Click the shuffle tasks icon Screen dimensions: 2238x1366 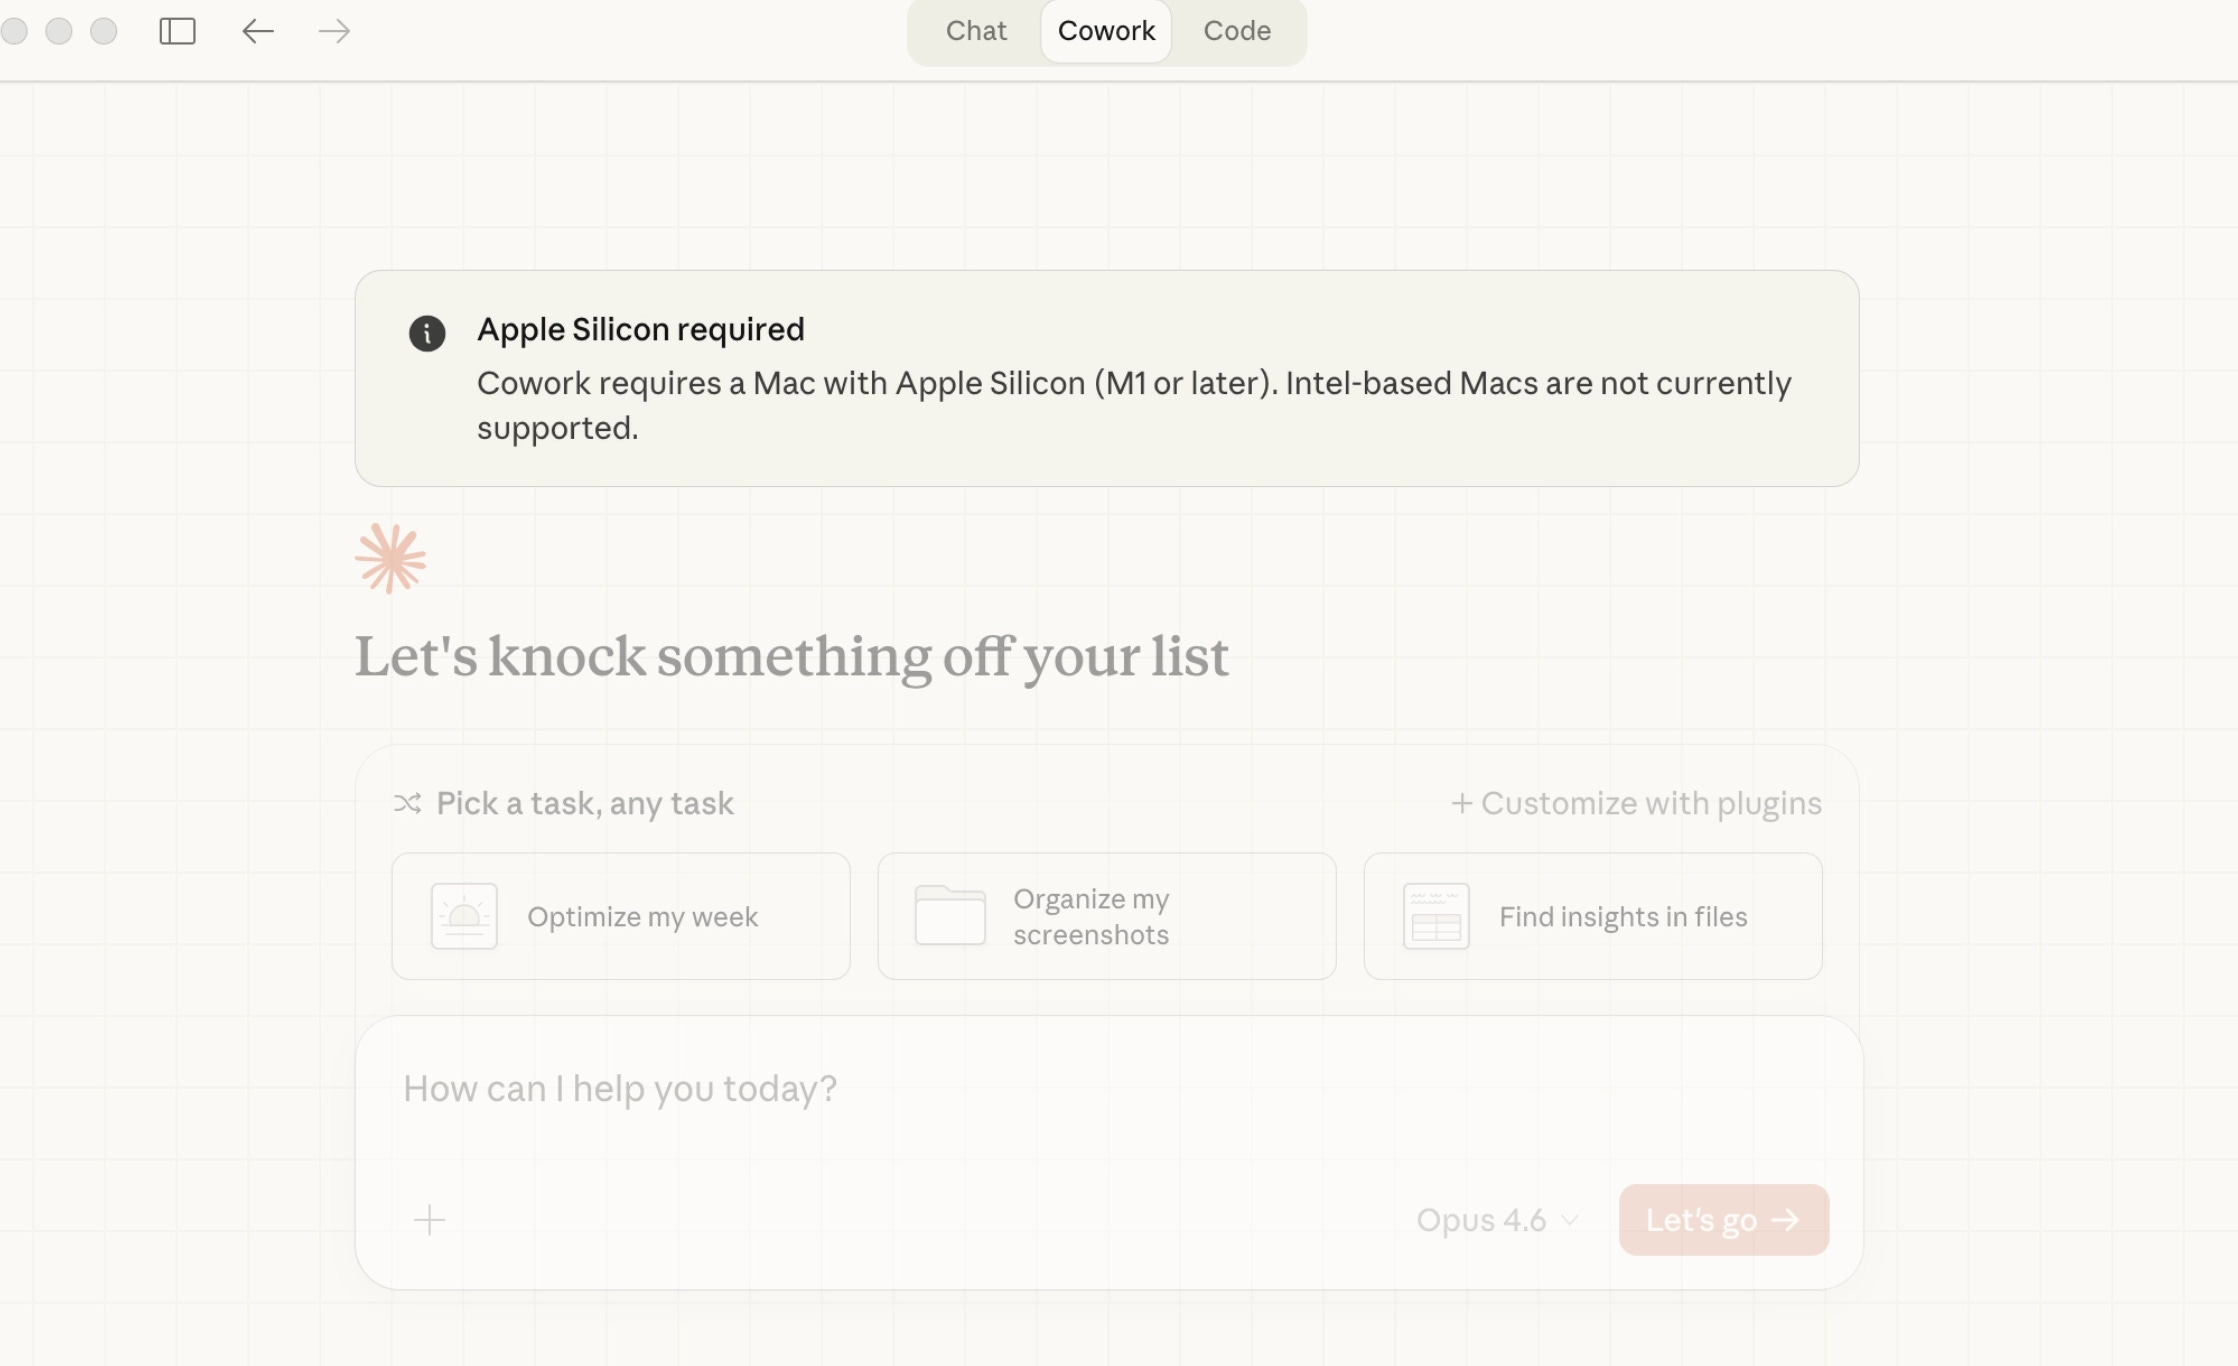click(407, 803)
